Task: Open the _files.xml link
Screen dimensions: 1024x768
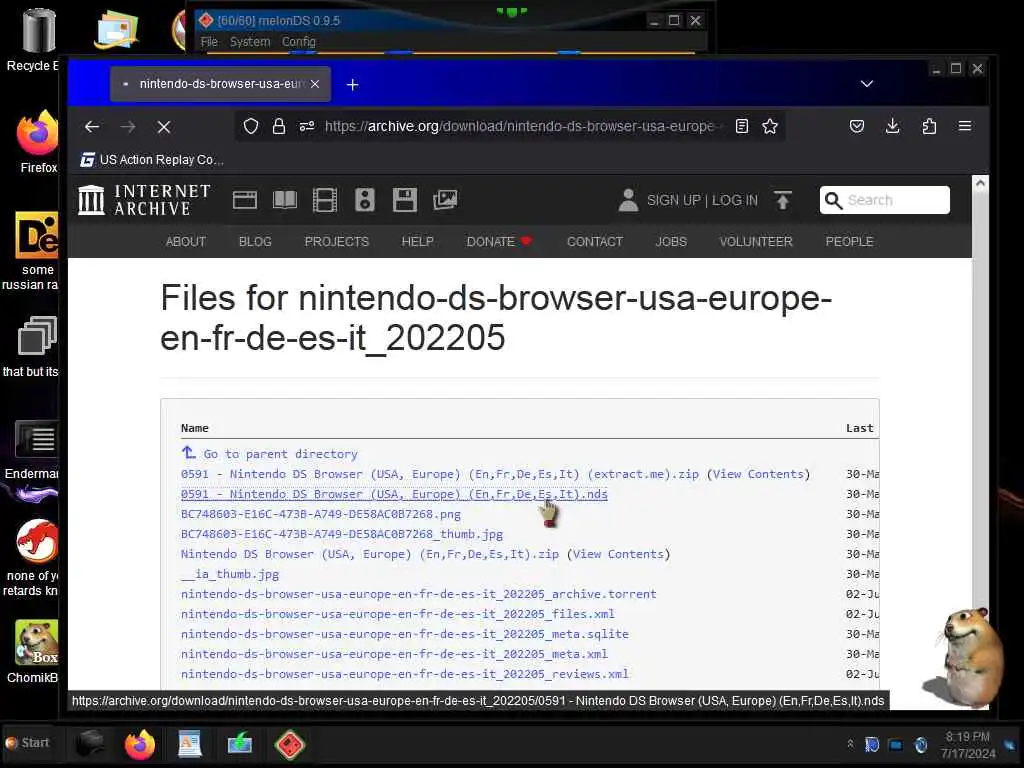Action: (x=398, y=614)
